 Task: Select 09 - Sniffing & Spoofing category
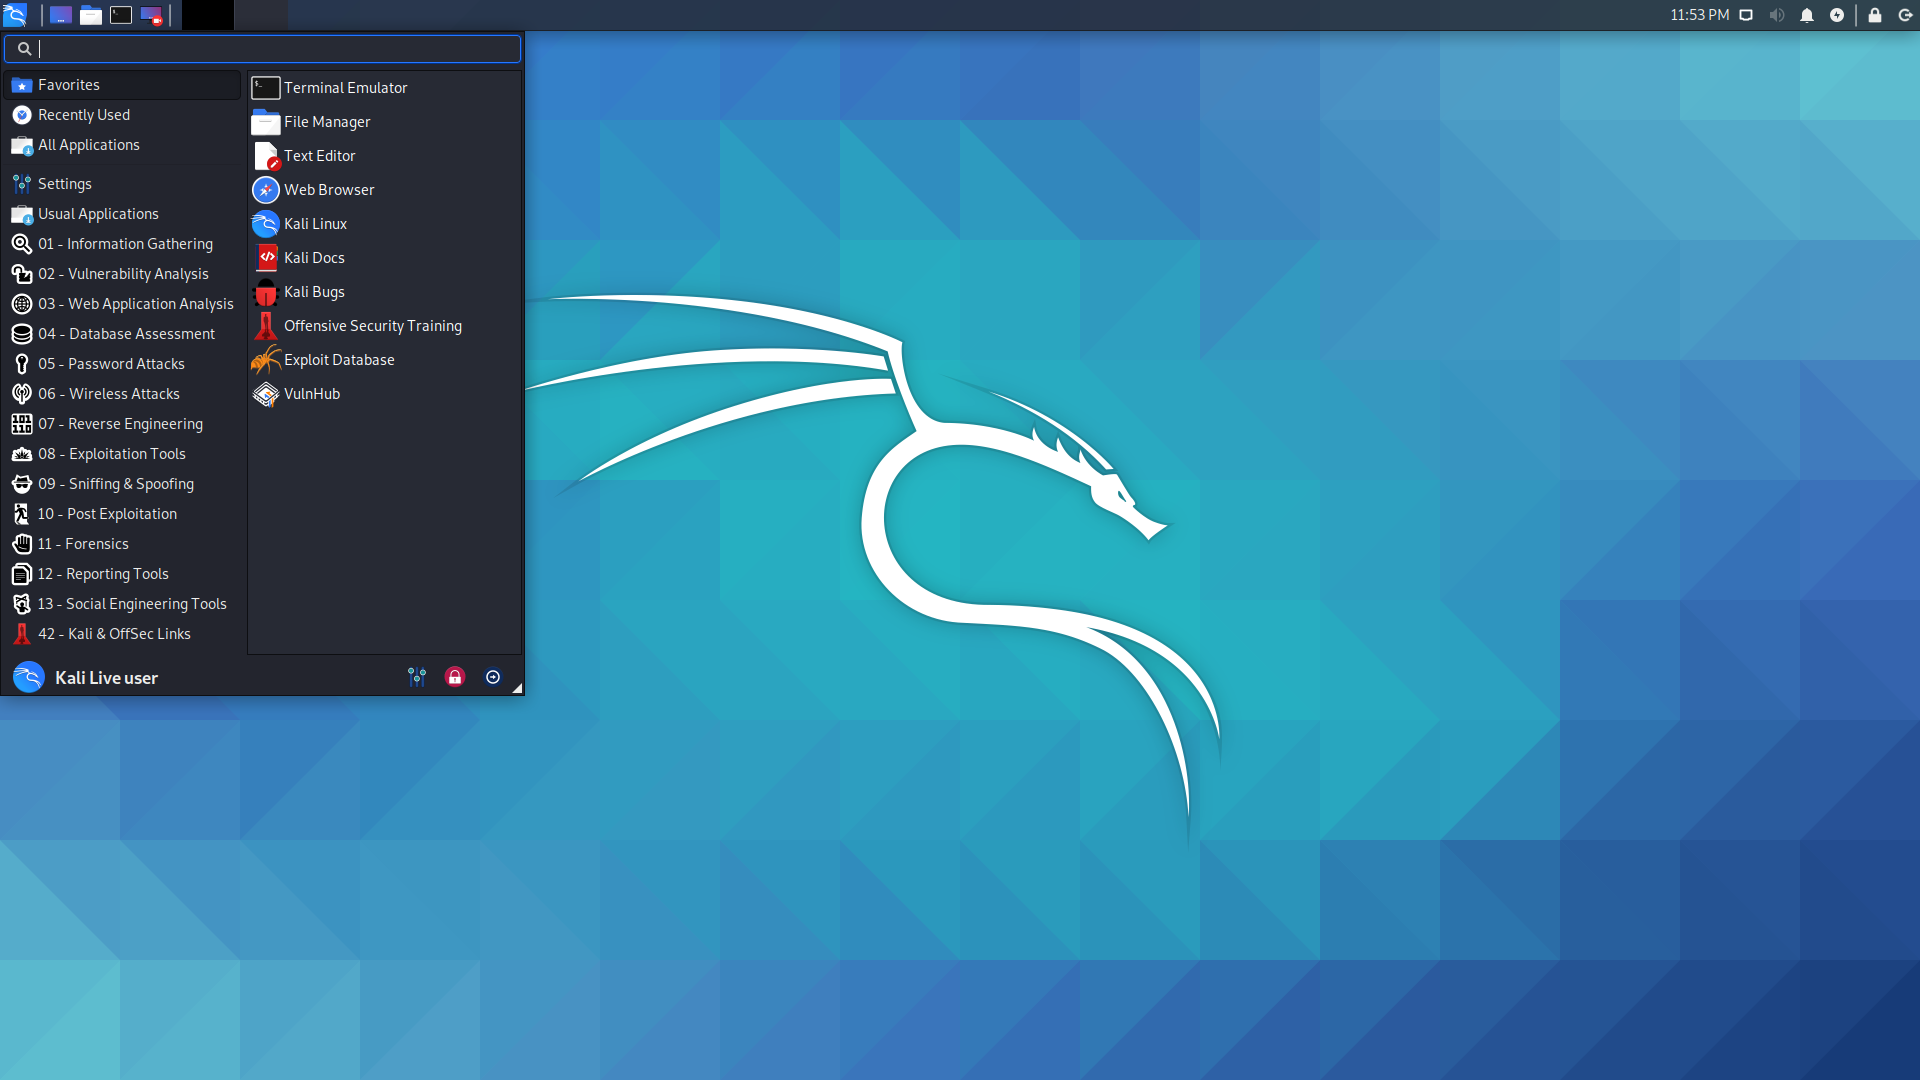(124, 484)
